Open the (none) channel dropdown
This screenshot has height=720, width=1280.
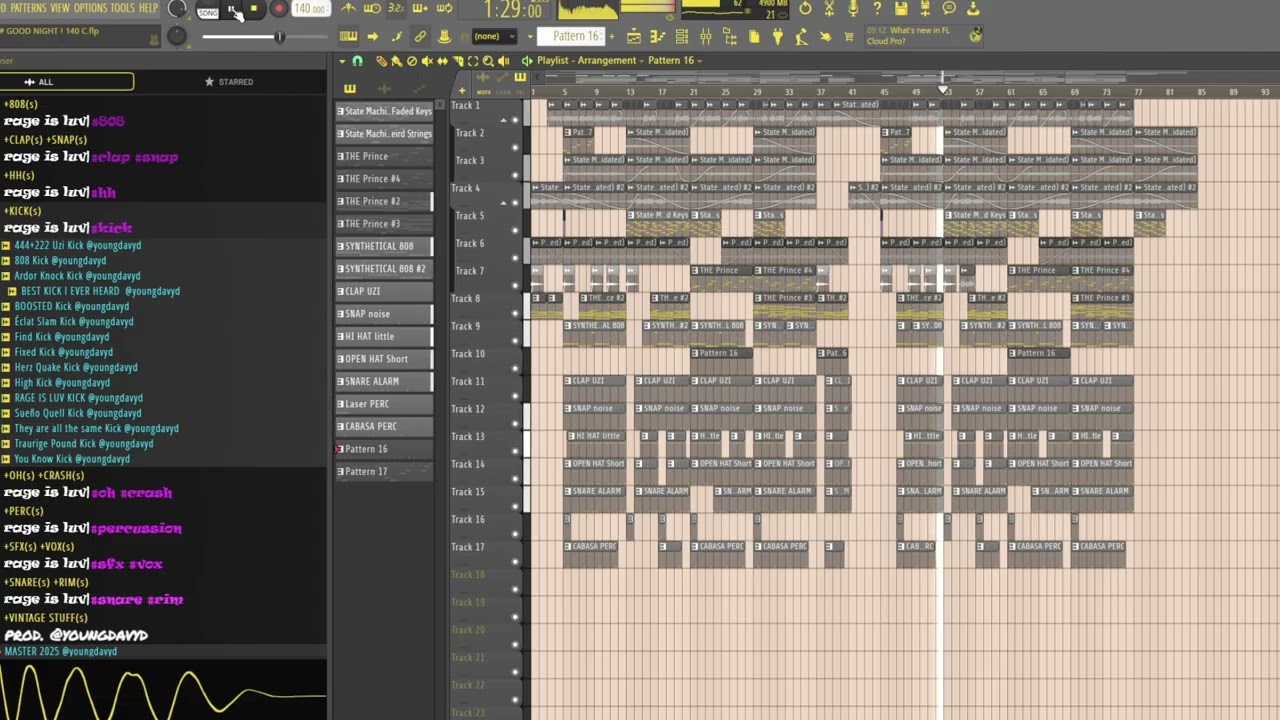coord(494,36)
